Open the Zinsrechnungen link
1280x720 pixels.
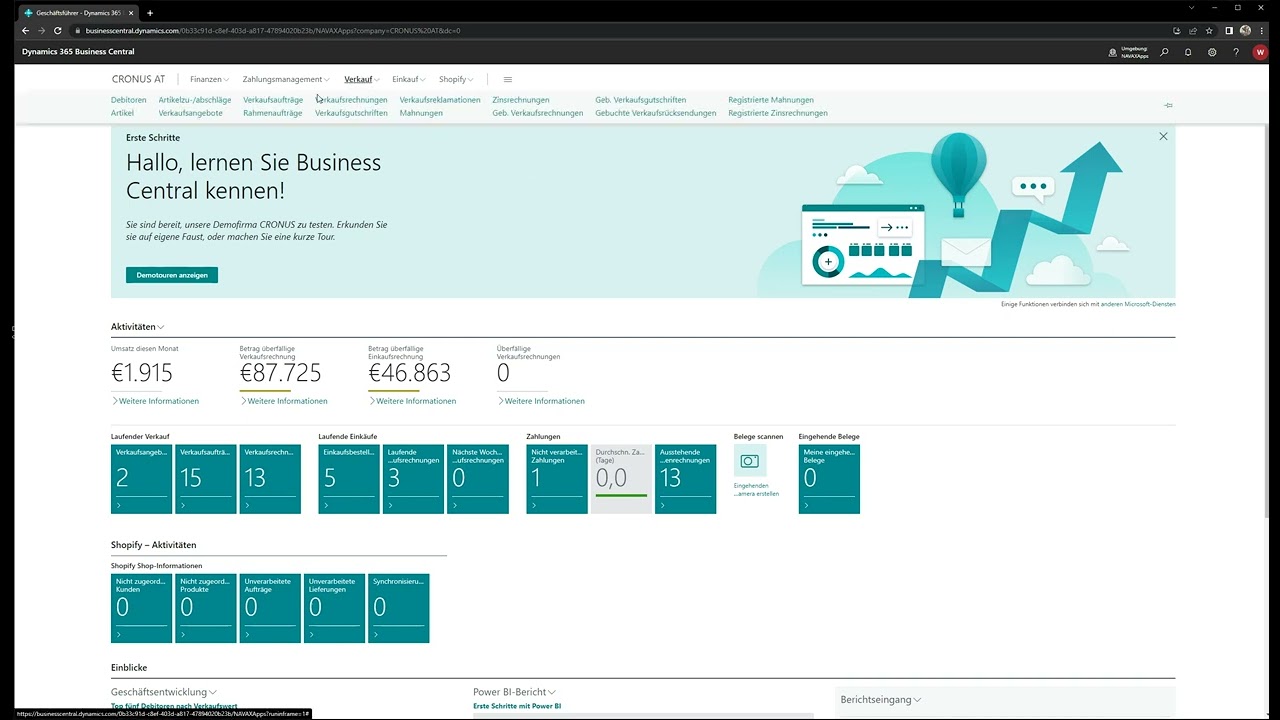coord(521,100)
